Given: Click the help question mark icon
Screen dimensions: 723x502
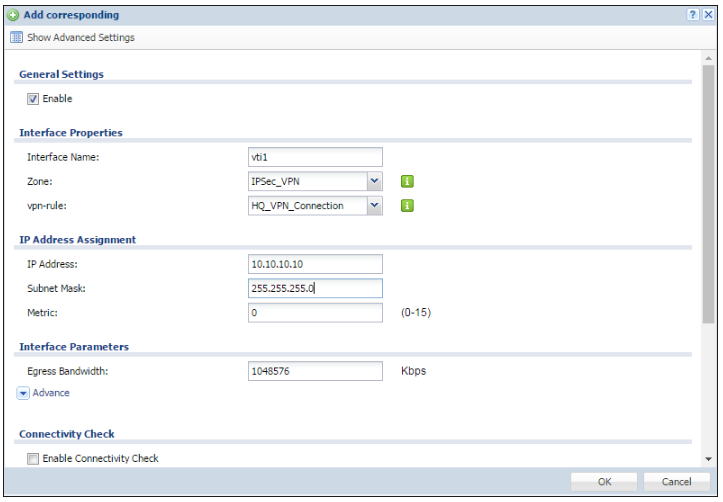Looking at the screenshot, I should pyautogui.click(x=692, y=15).
